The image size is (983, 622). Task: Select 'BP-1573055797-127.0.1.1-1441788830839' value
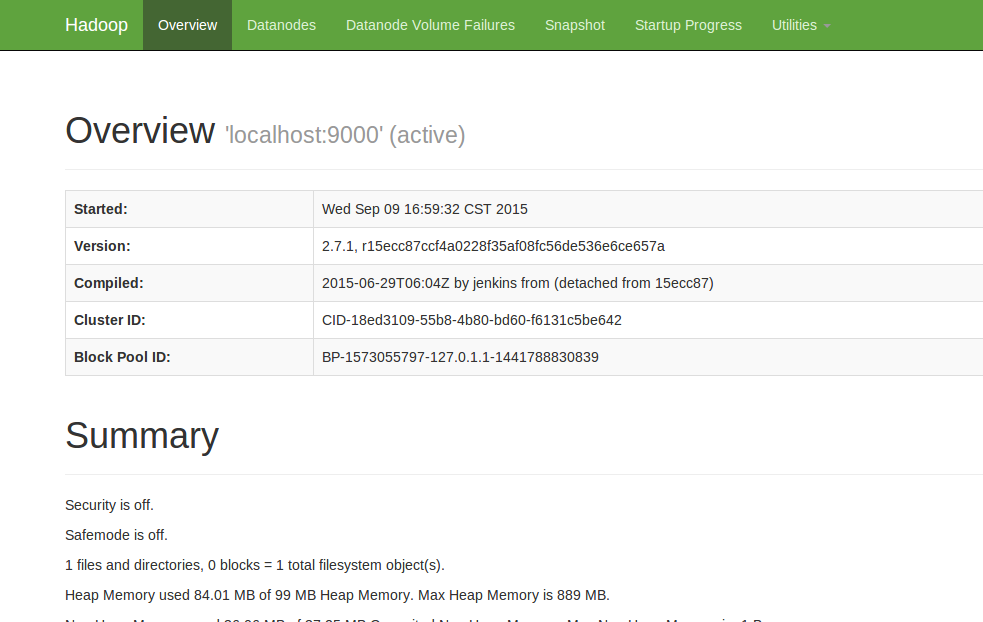460,357
